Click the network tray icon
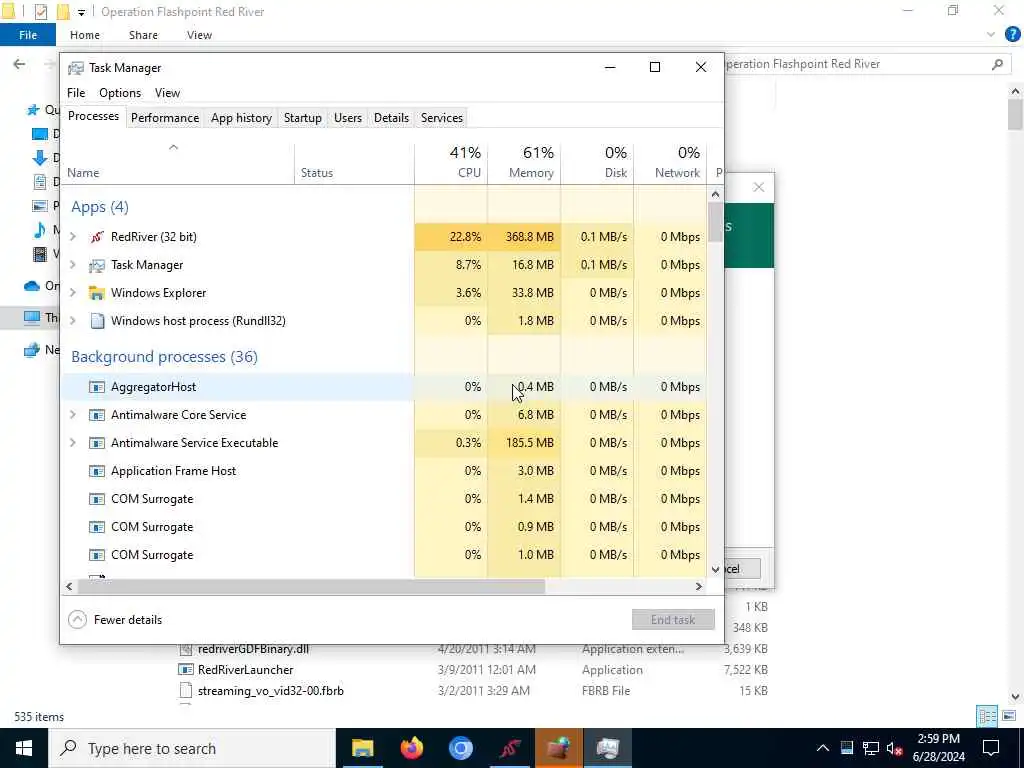 871,748
